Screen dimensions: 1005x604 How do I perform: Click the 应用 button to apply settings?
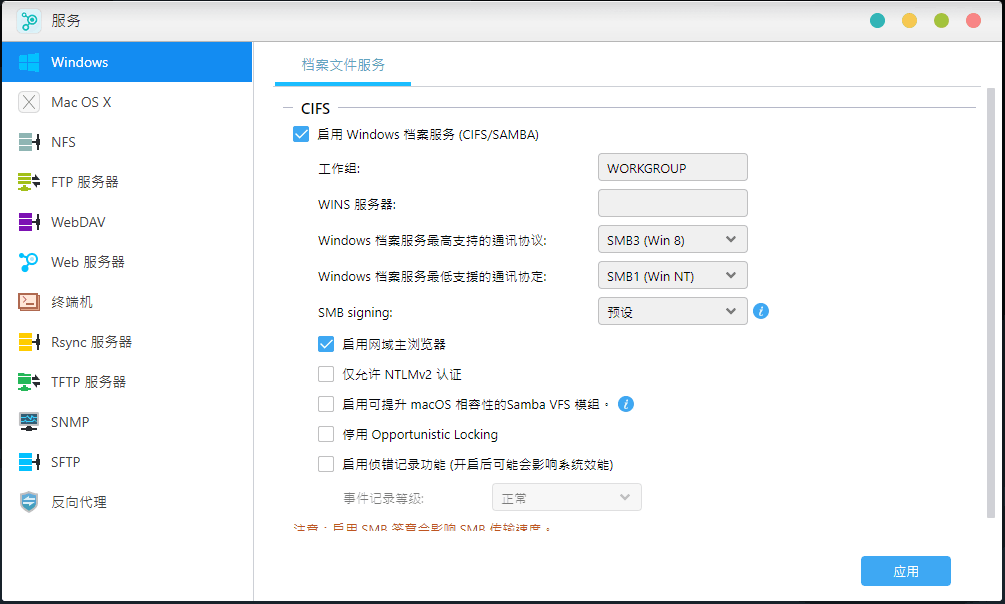905,570
